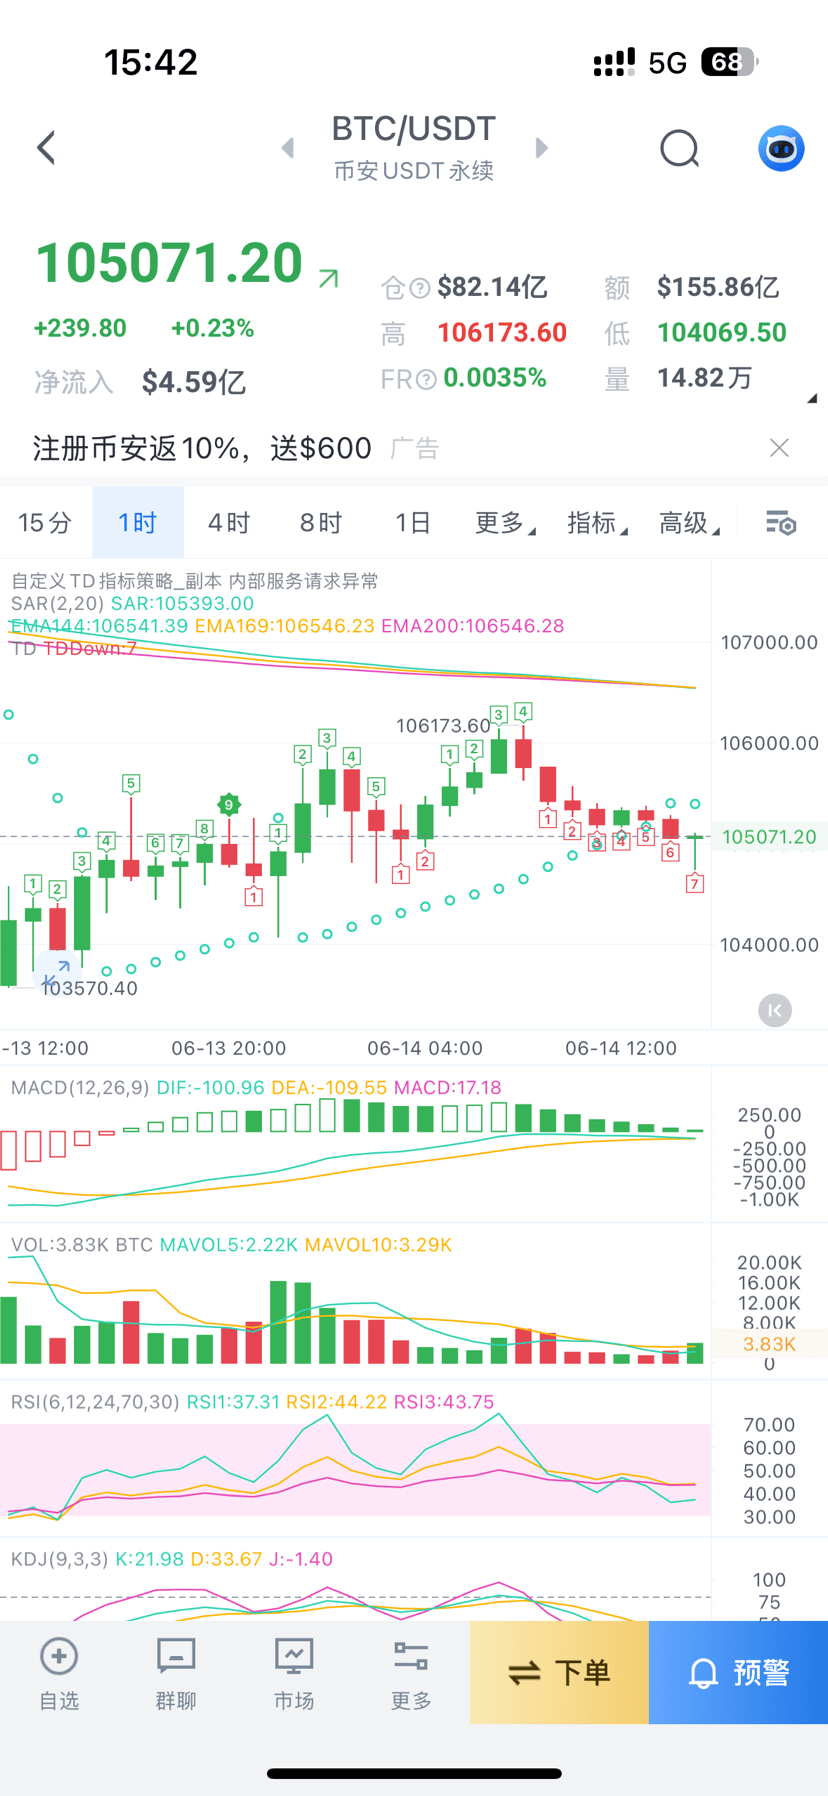Tap the RSI(6,12,24,70,30) label

tap(95, 1402)
